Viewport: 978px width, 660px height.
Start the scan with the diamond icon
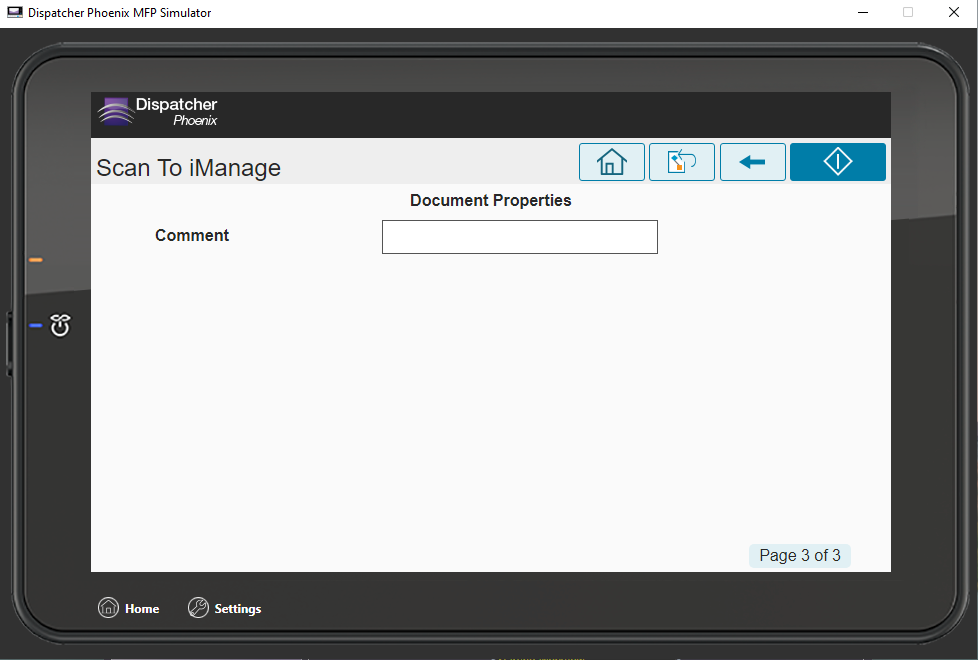tap(837, 161)
